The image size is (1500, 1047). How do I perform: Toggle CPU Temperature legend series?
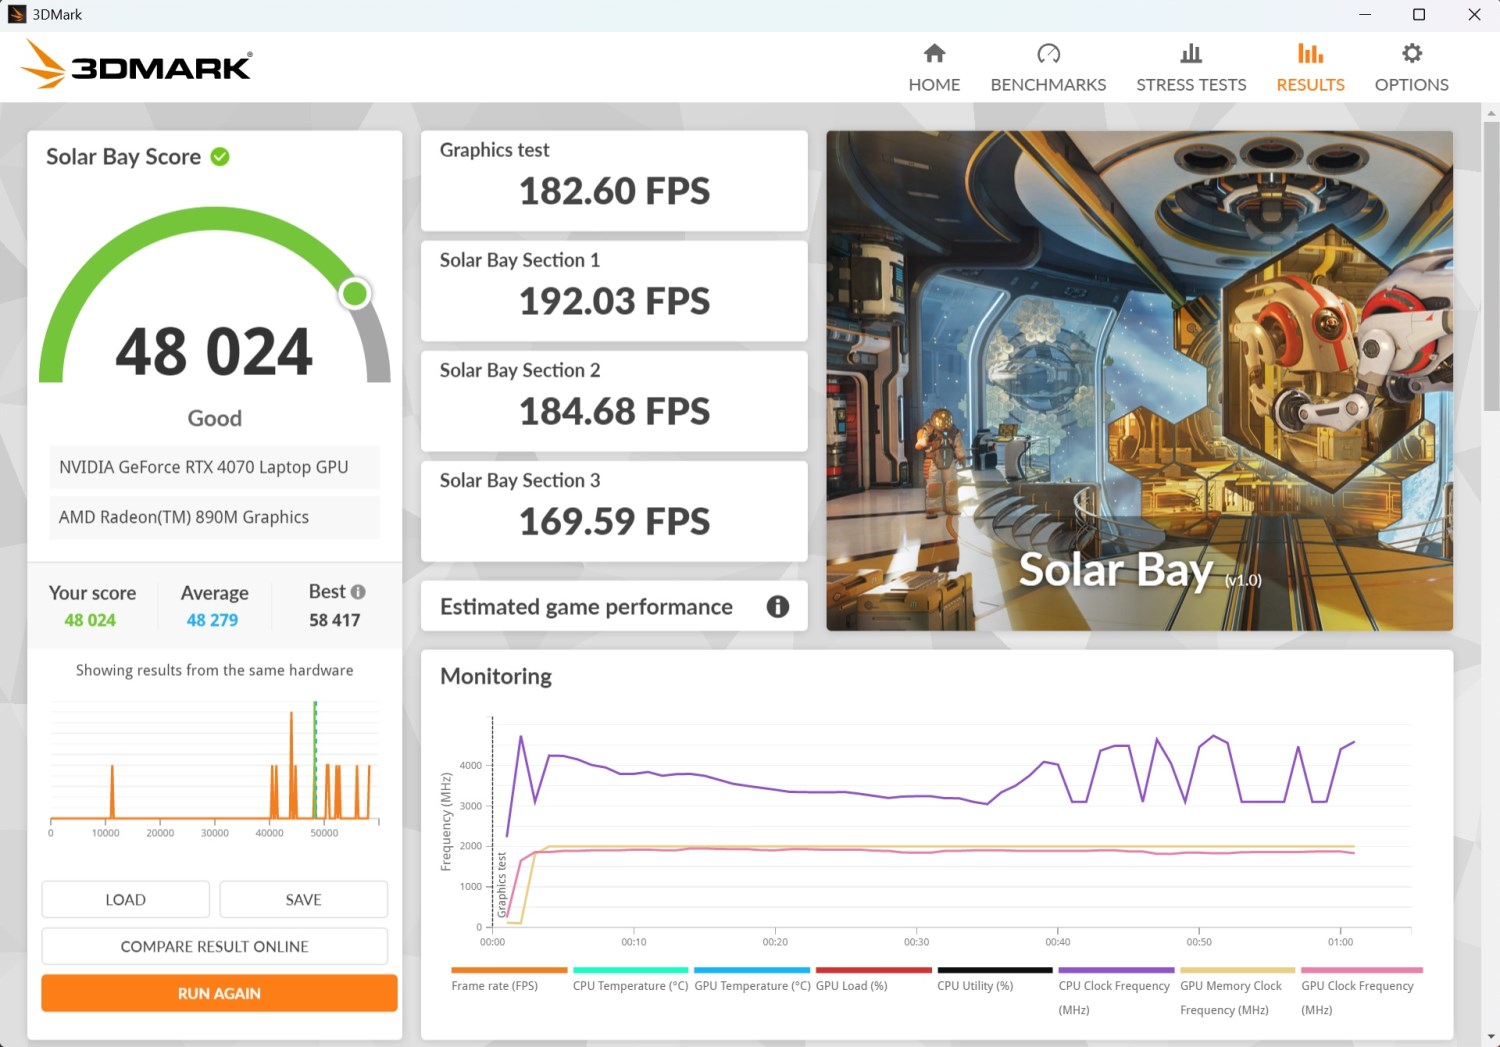(630, 980)
